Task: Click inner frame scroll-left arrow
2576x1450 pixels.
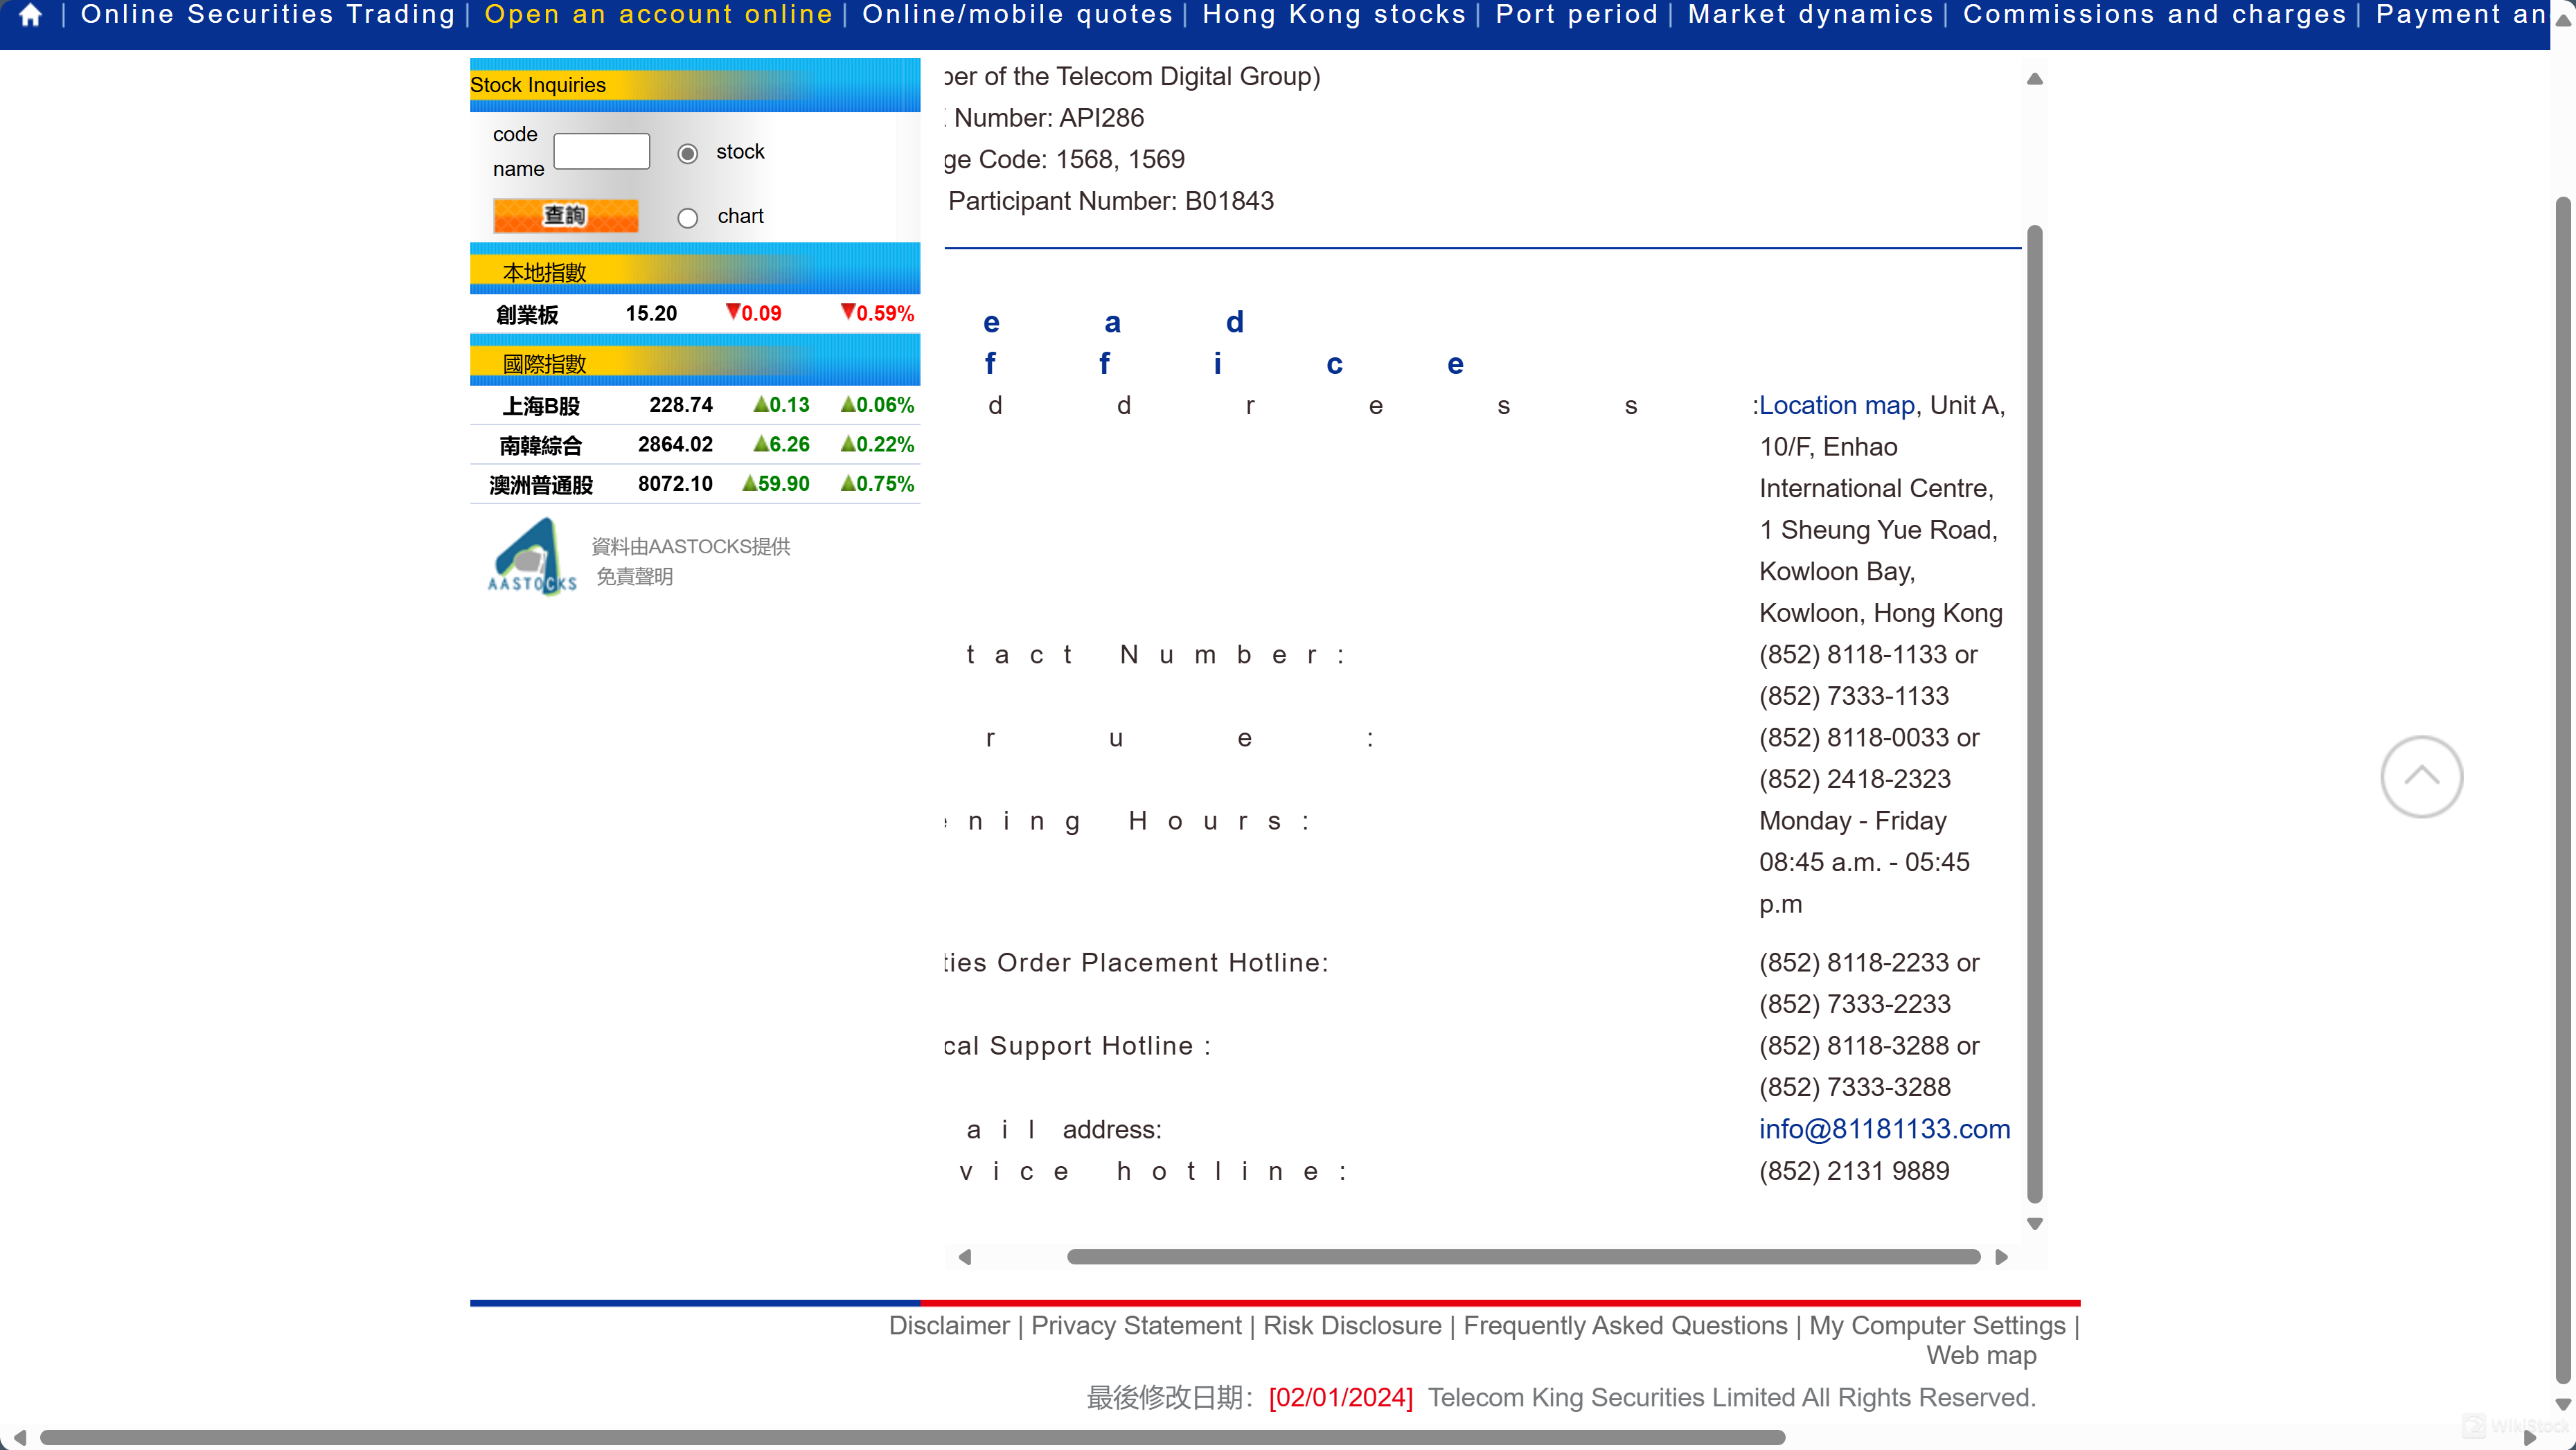Action: pyautogui.click(x=965, y=1257)
